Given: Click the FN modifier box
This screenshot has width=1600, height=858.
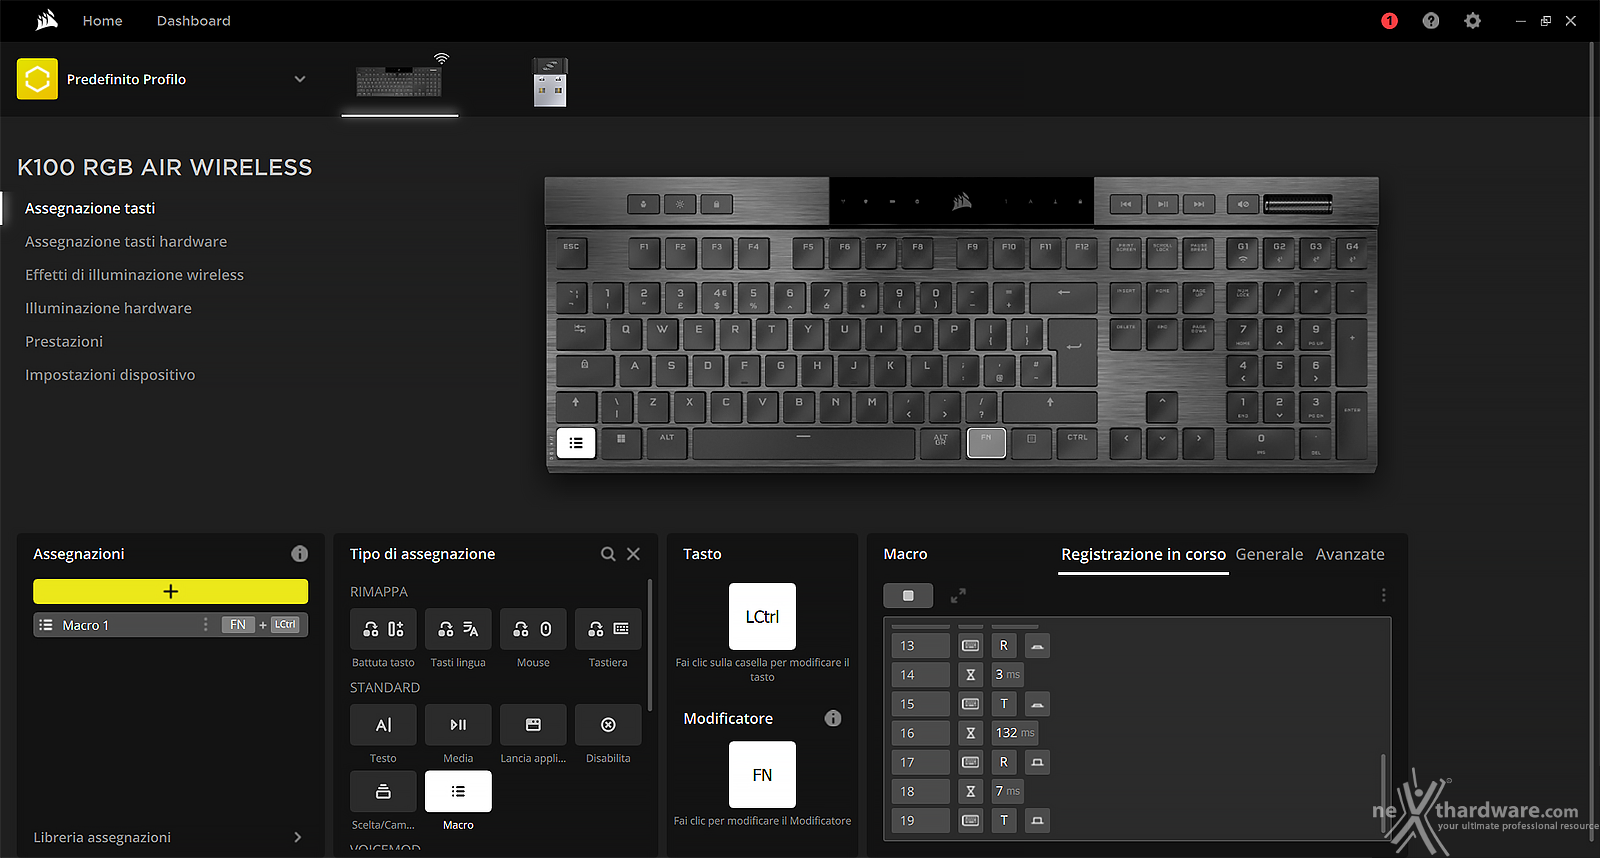Looking at the screenshot, I should (762, 775).
